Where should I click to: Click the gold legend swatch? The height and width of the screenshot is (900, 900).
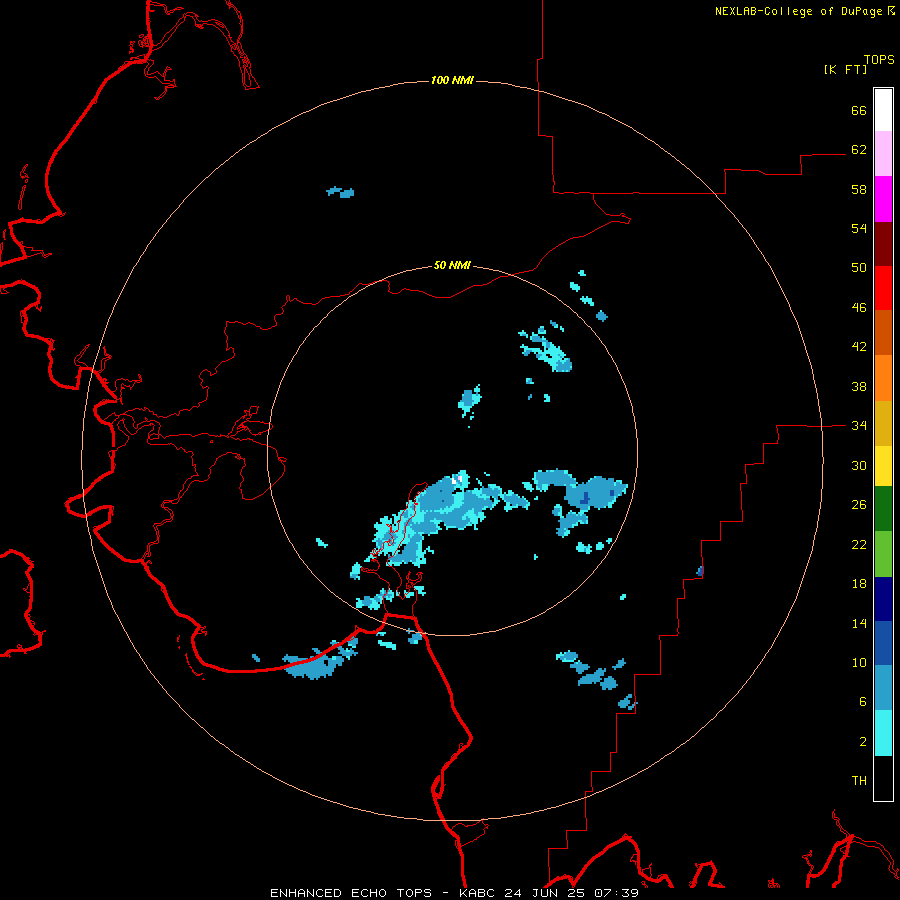883,424
